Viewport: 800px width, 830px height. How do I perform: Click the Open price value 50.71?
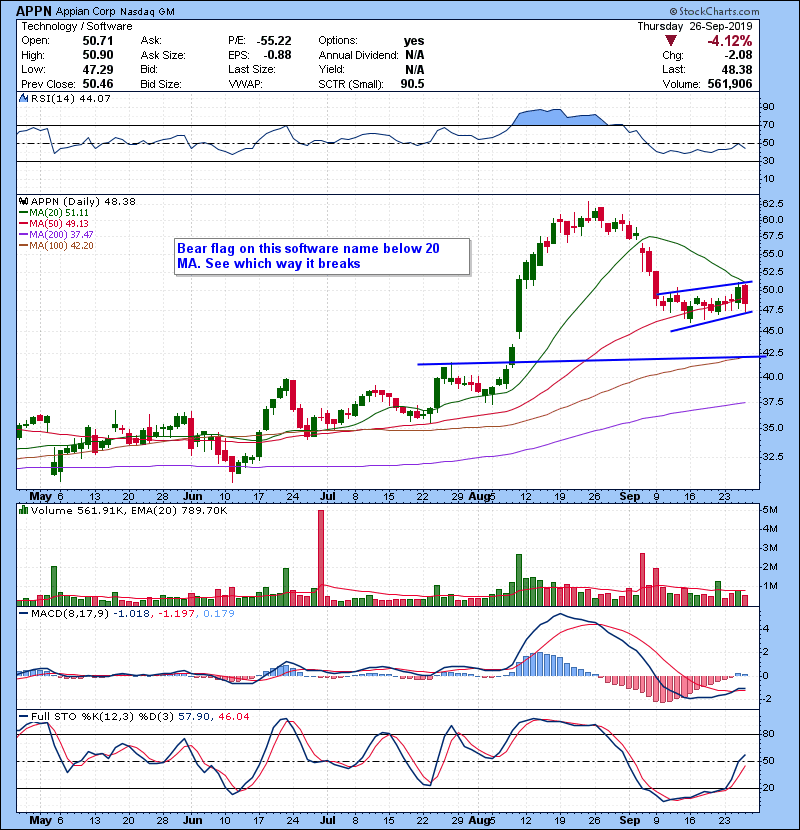click(98, 41)
